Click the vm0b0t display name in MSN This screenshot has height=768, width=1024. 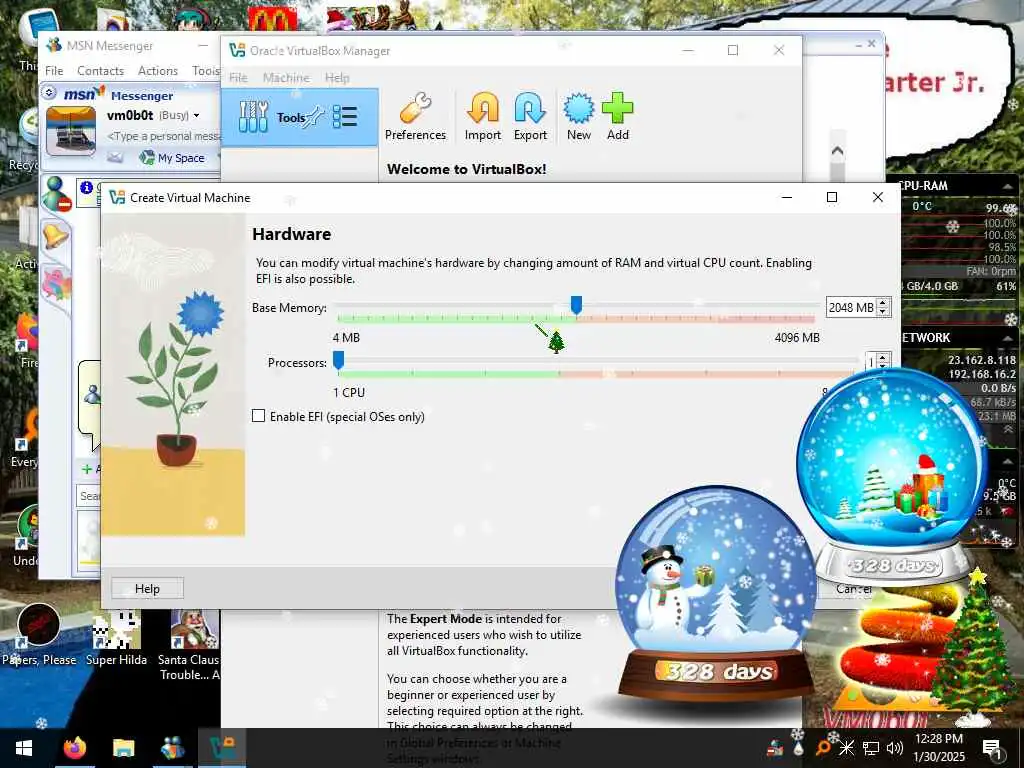(x=130, y=116)
